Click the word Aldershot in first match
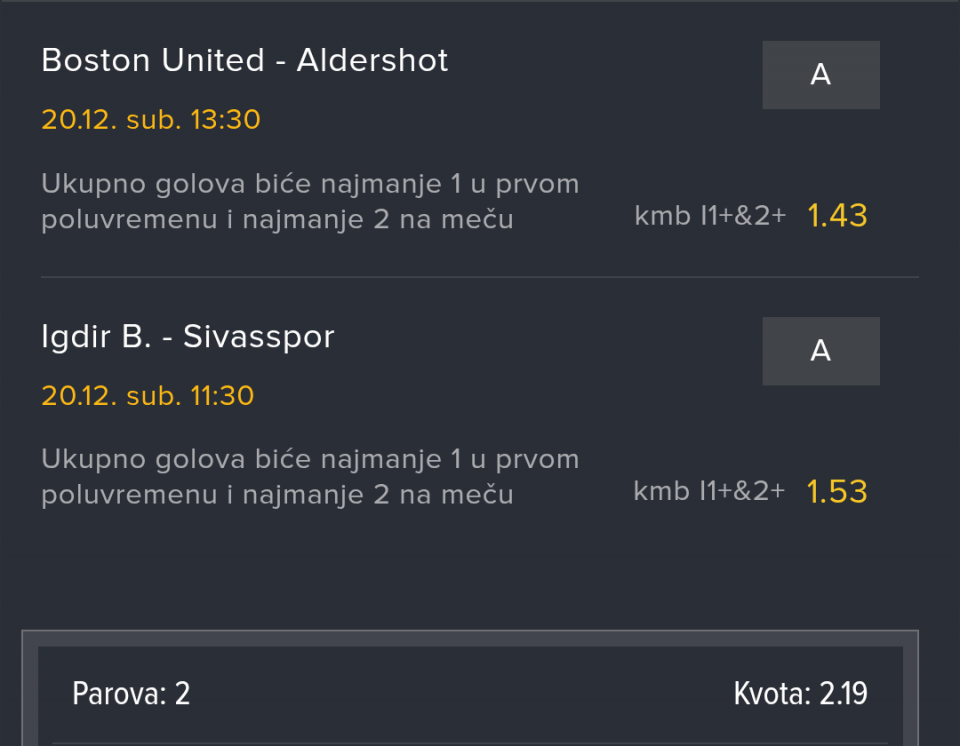 click(x=373, y=60)
